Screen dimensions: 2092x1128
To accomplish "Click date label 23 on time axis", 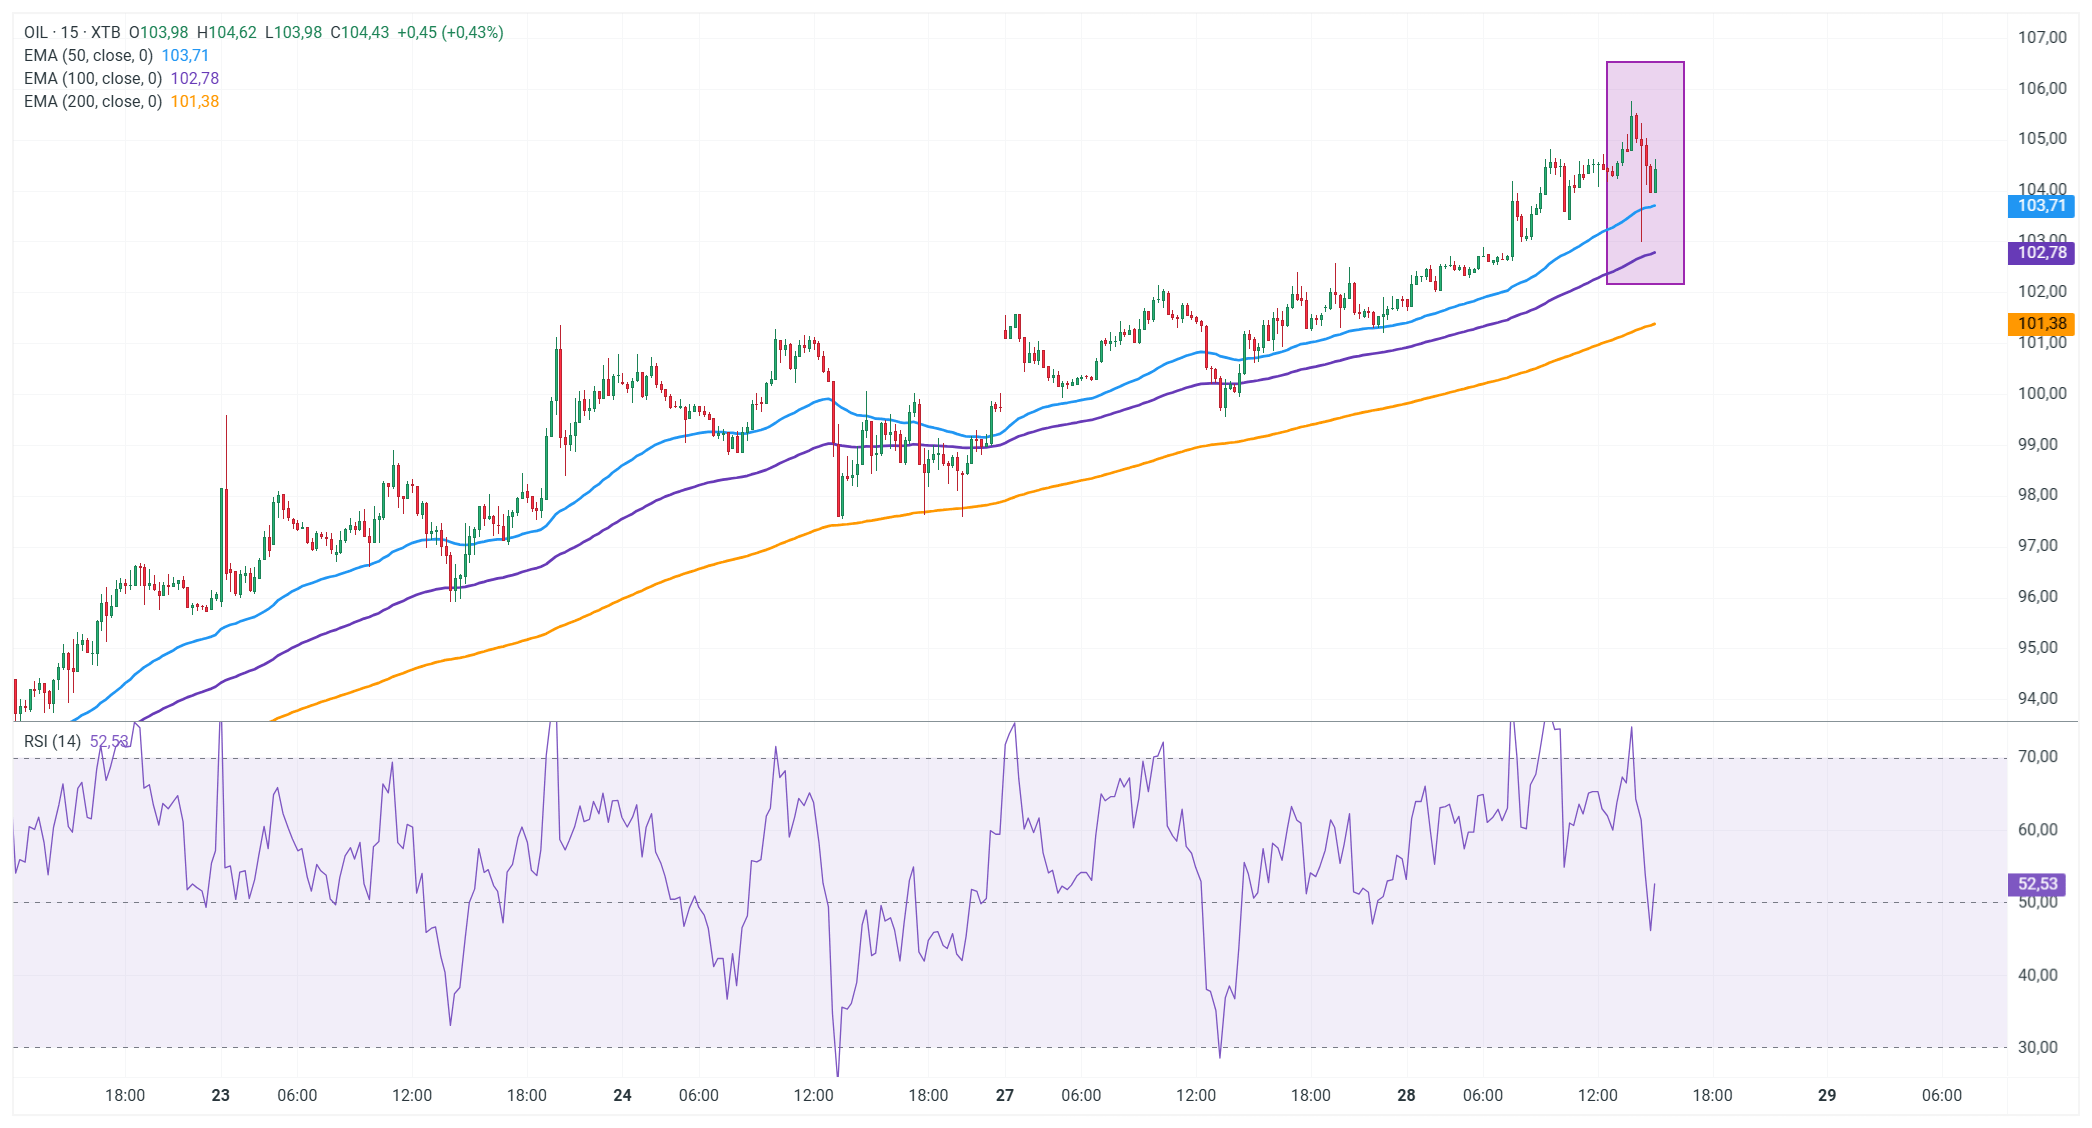I will [x=221, y=1095].
